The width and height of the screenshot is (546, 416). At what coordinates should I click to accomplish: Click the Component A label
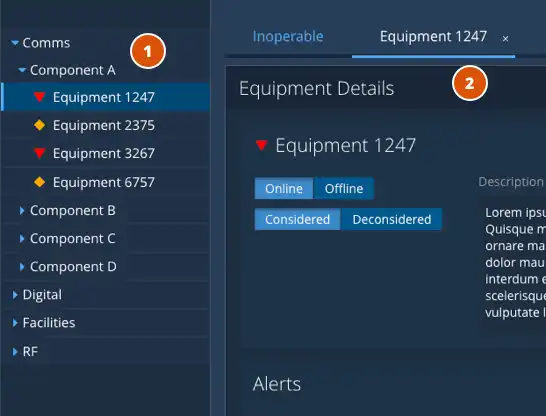tap(73, 70)
